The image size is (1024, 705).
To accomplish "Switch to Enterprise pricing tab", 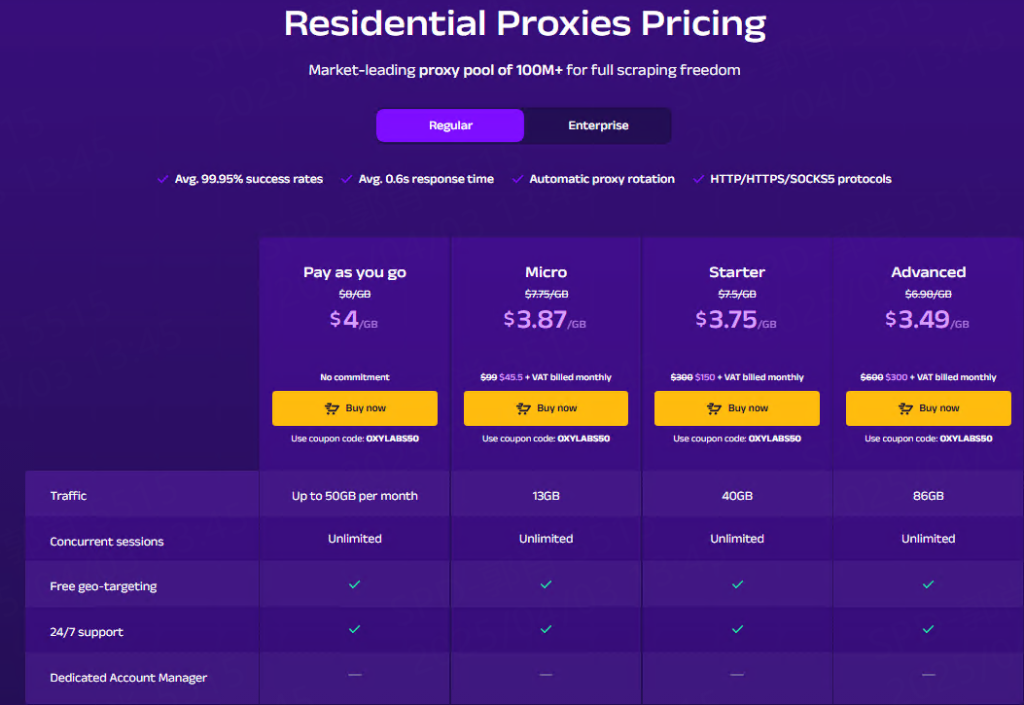I will point(598,126).
